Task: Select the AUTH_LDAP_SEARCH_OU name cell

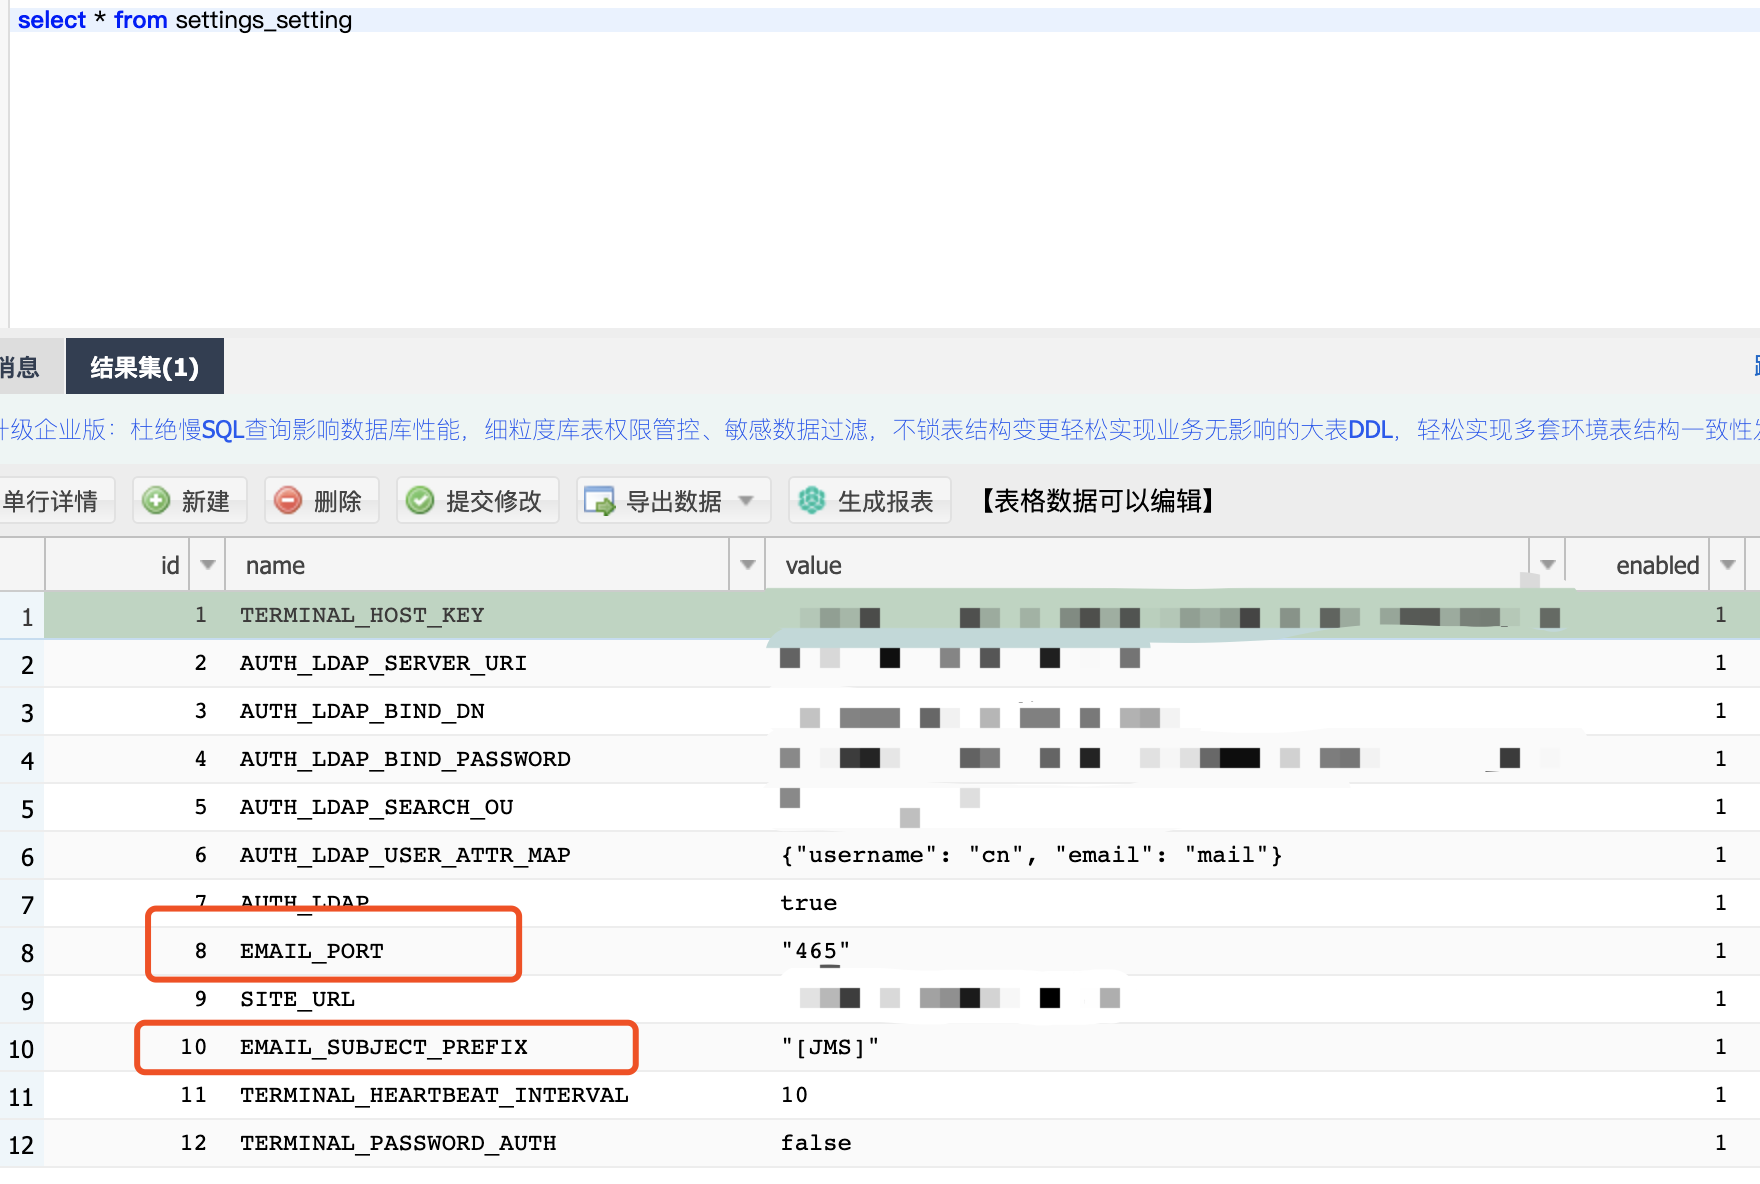Action: (376, 807)
